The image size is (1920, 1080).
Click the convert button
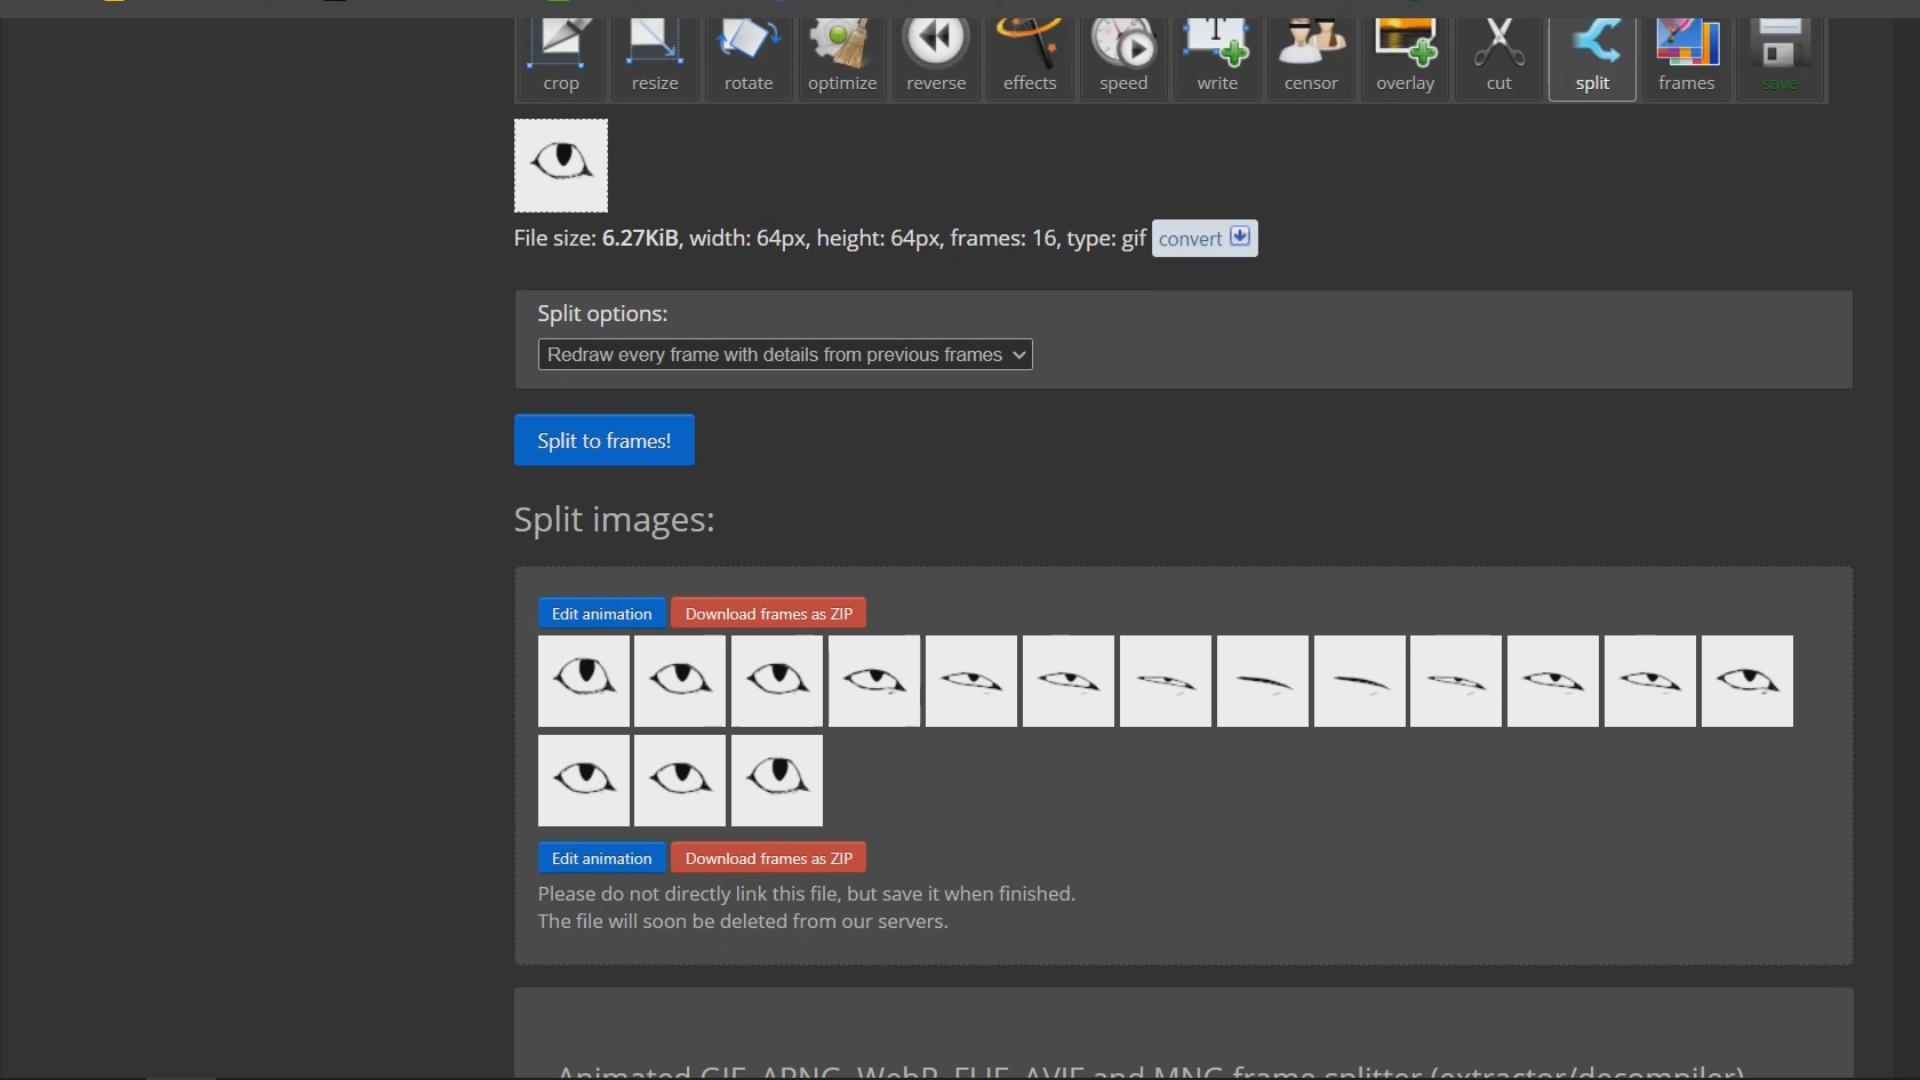click(1205, 238)
